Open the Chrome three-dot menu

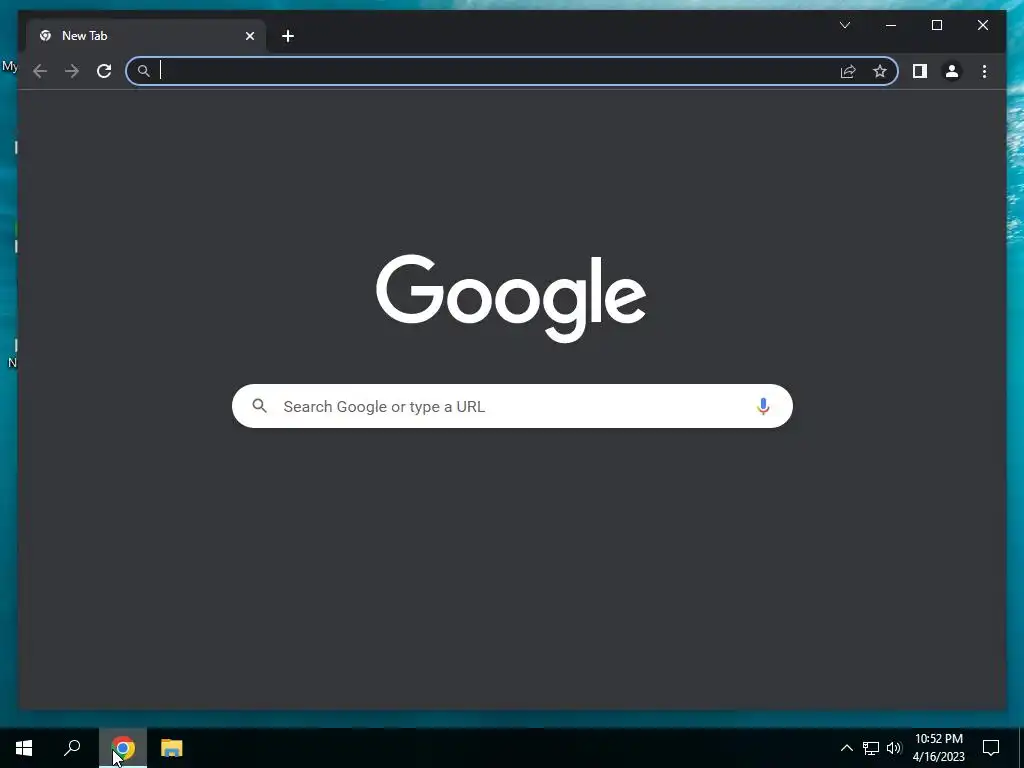[x=984, y=71]
